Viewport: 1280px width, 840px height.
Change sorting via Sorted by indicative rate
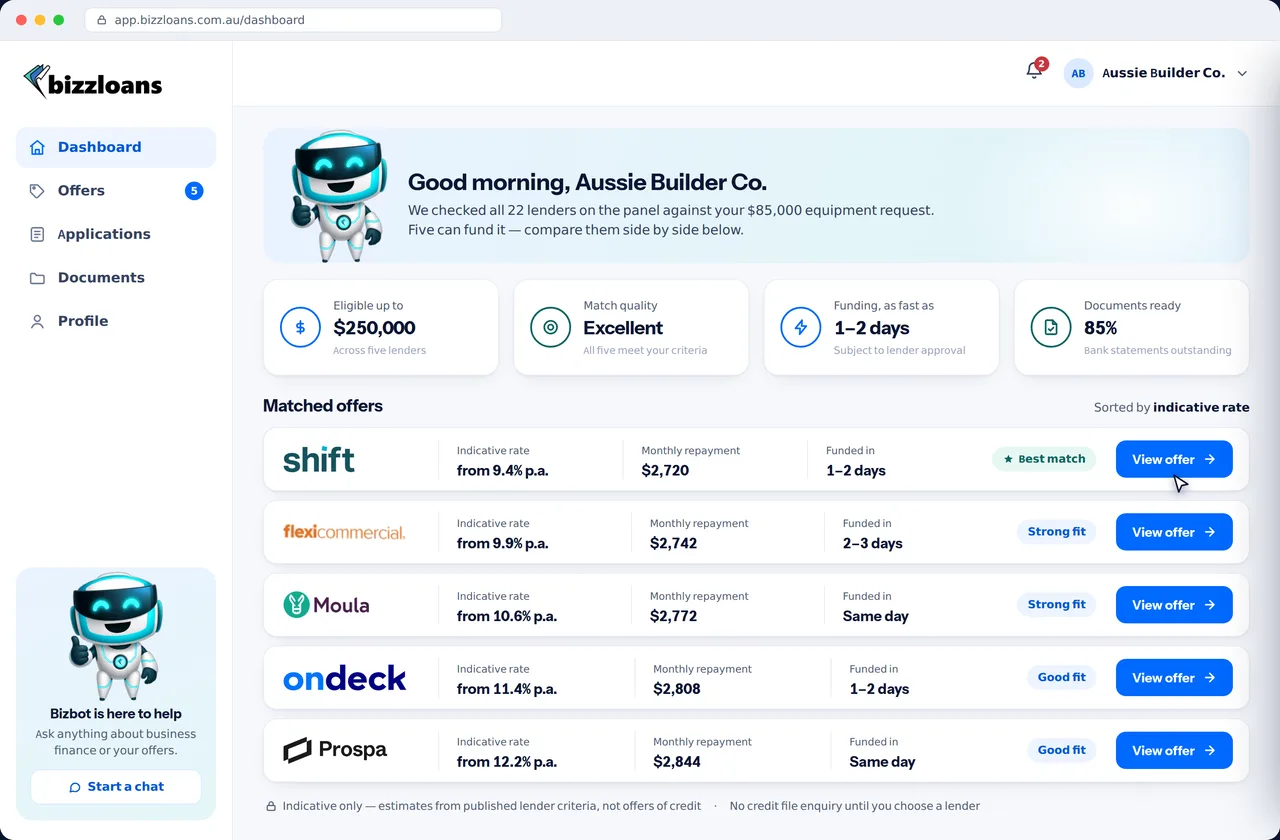[1171, 407]
